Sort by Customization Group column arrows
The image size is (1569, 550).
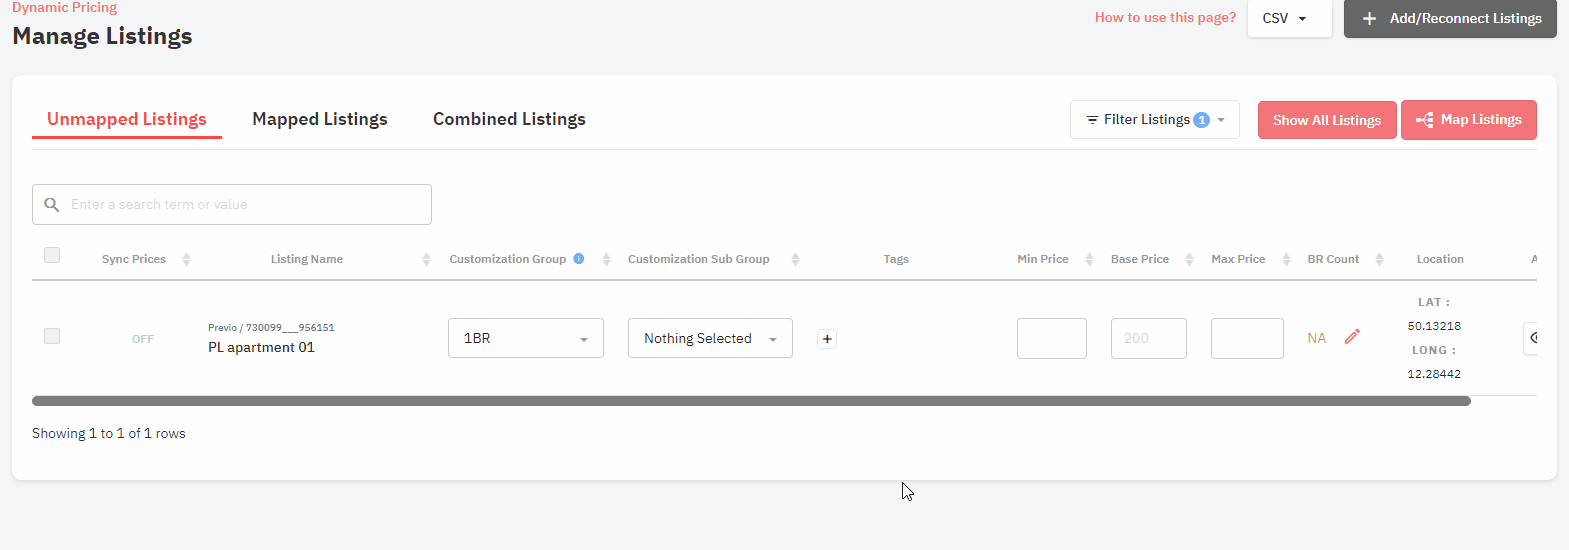(x=606, y=259)
